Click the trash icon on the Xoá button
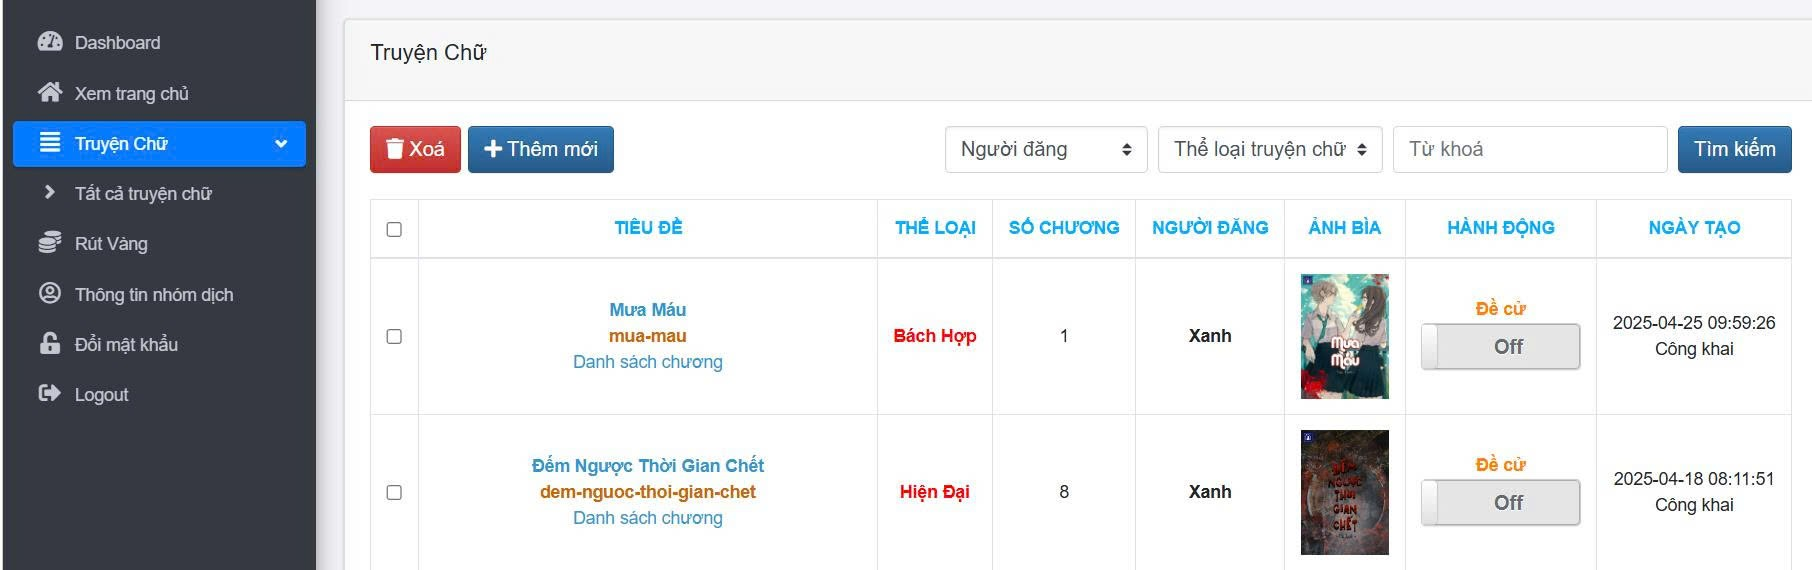 pyautogui.click(x=395, y=149)
